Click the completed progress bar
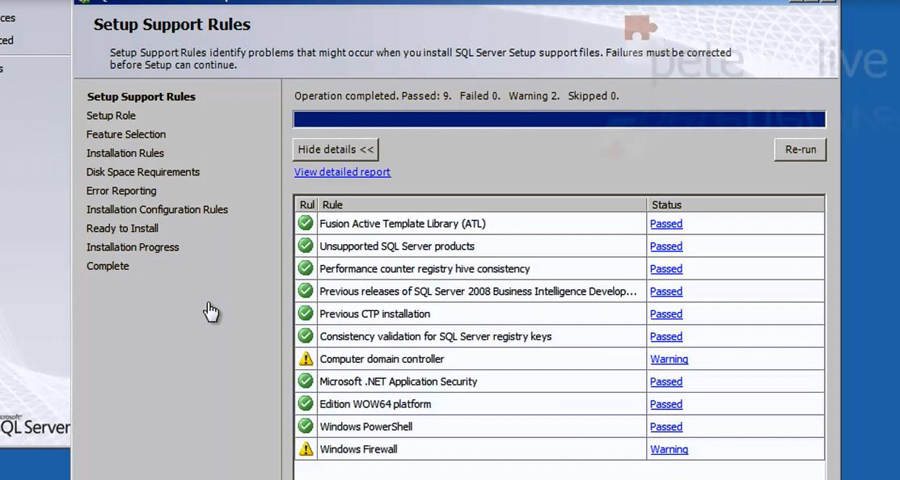This screenshot has width=900, height=480. [559, 119]
